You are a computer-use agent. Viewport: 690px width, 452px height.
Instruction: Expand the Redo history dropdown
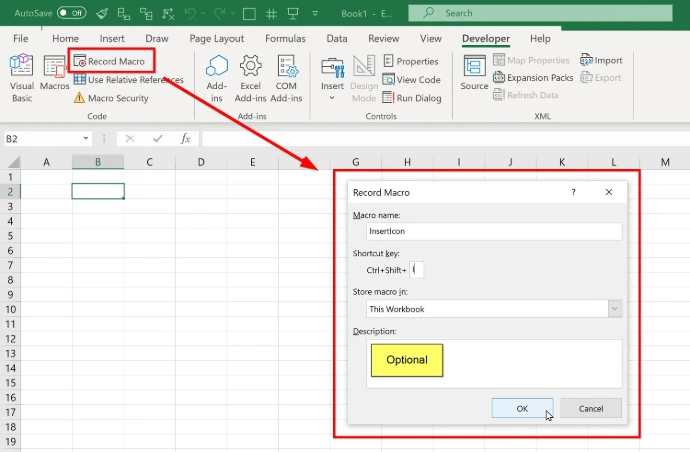click(233, 14)
